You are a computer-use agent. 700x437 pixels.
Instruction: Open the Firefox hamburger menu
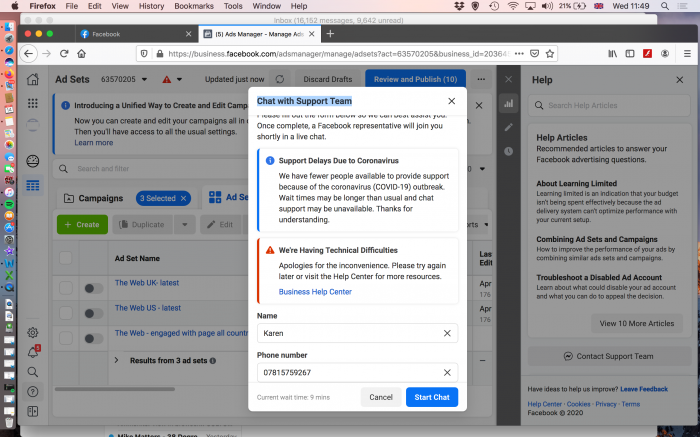click(x=687, y=54)
